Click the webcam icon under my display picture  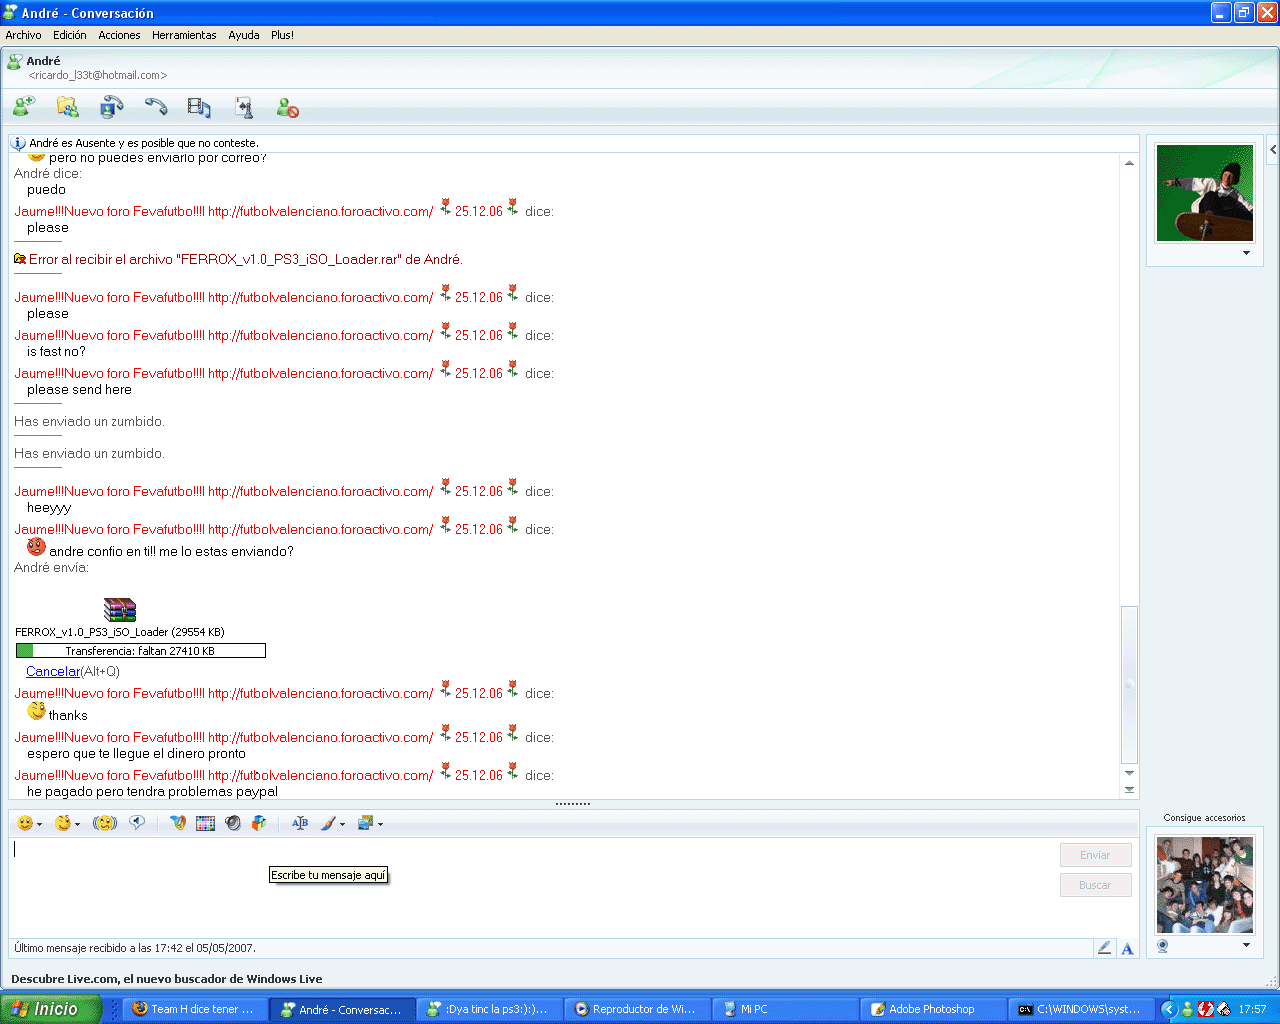1162,946
